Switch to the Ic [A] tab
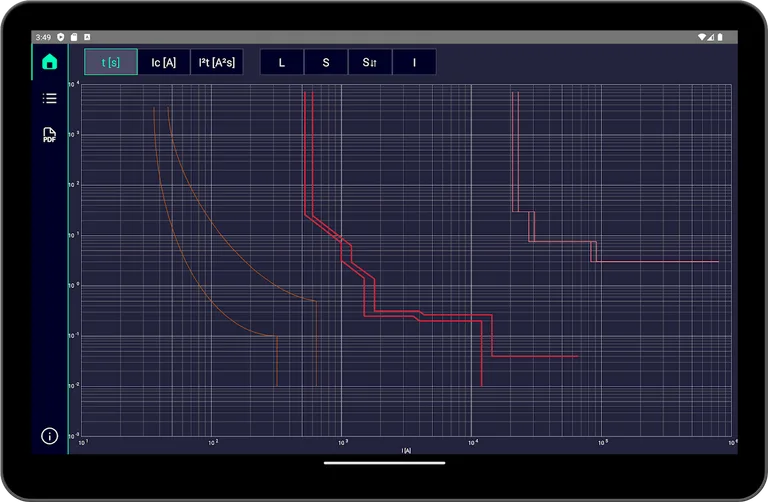Viewport: 768px width, 502px height. 164,62
